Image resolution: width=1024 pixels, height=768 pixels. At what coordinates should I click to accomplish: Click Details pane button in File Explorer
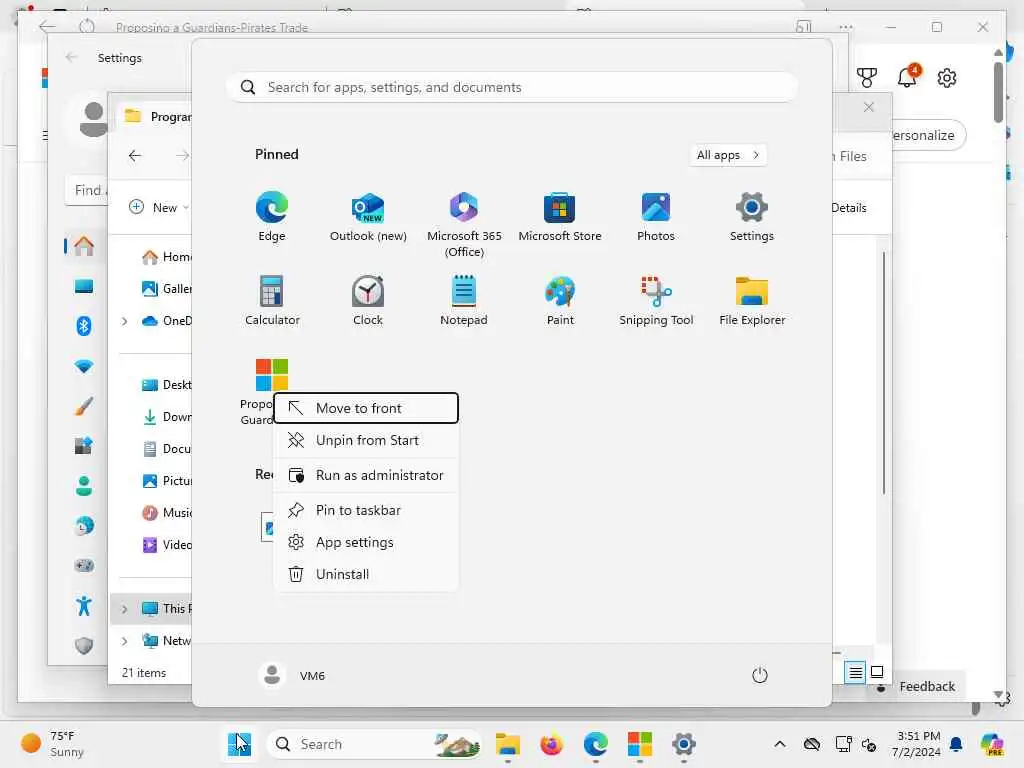849,208
